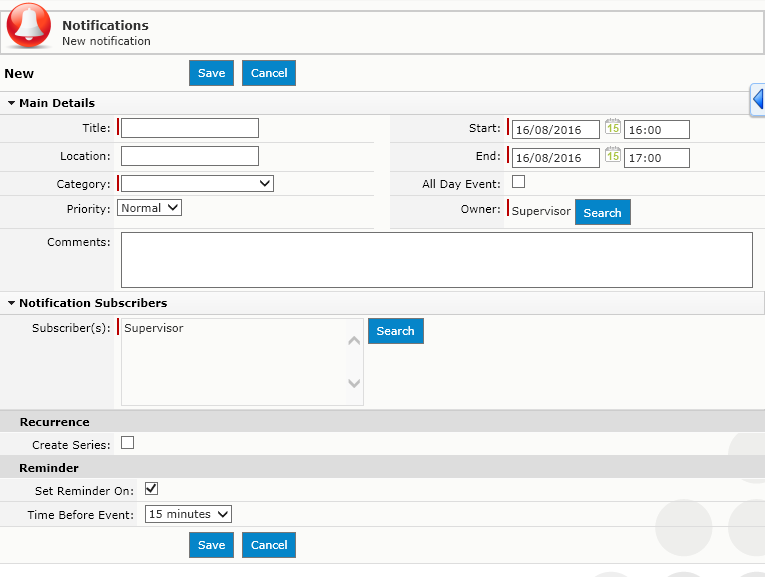Uncheck the Set Reminder On checkbox
The height and width of the screenshot is (577, 765).
coord(151,489)
